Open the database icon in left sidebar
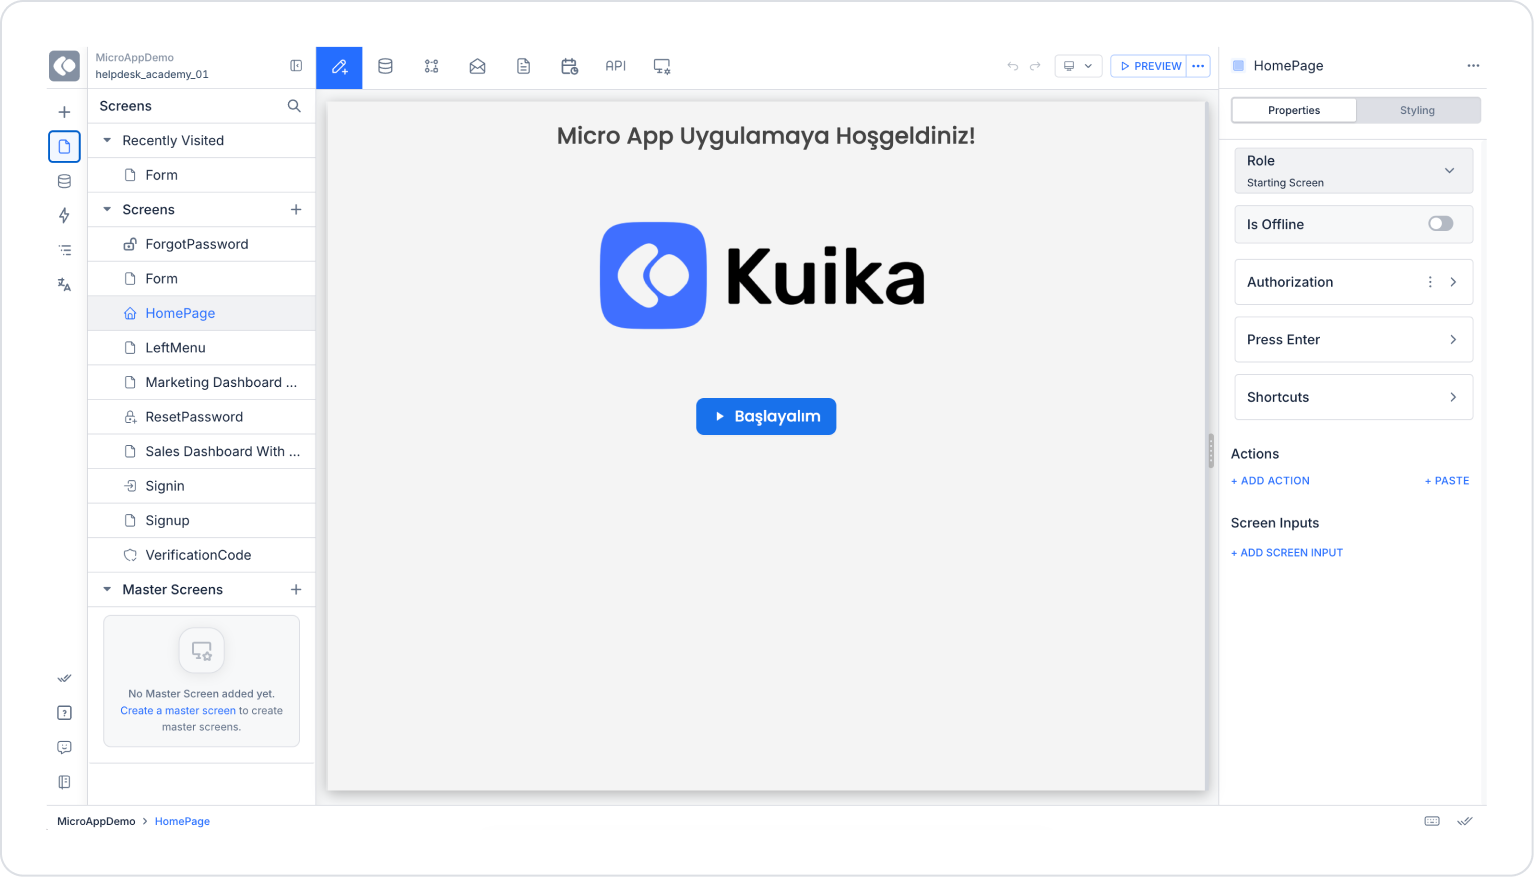Viewport: 1534px width, 877px height. pyautogui.click(x=64, y=181)
